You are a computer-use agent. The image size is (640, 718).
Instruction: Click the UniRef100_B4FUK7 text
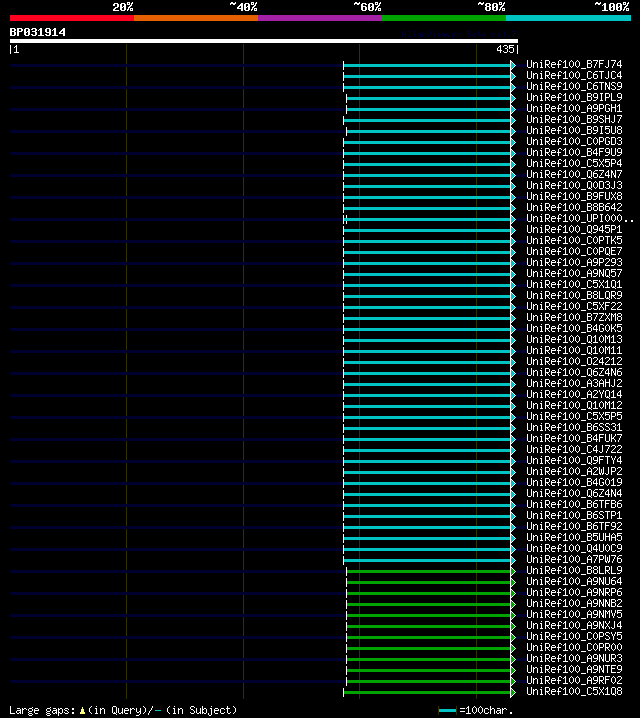click(x=574, y=438)
